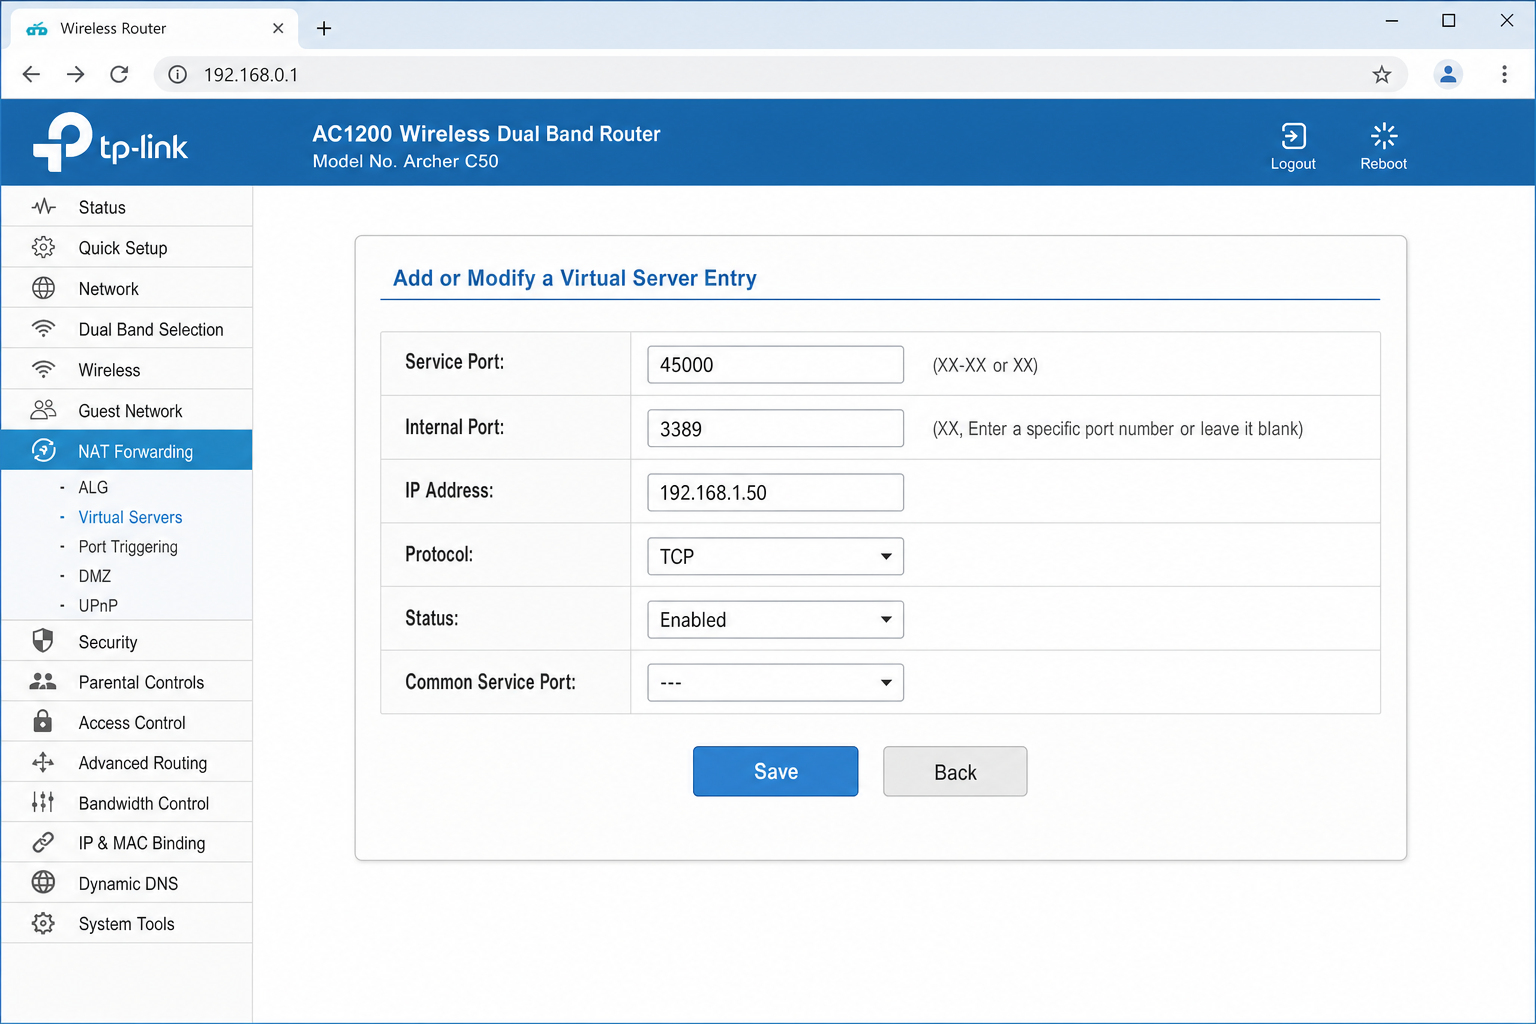Click the Dual Band Selection wifi icon

click(x=43, y=328)
